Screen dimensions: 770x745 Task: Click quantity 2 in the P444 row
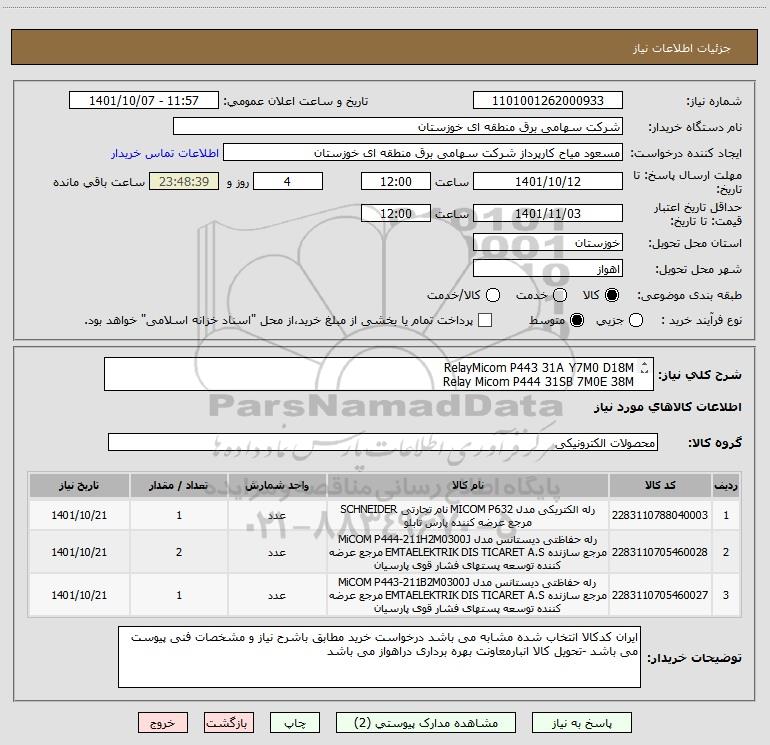179,552
